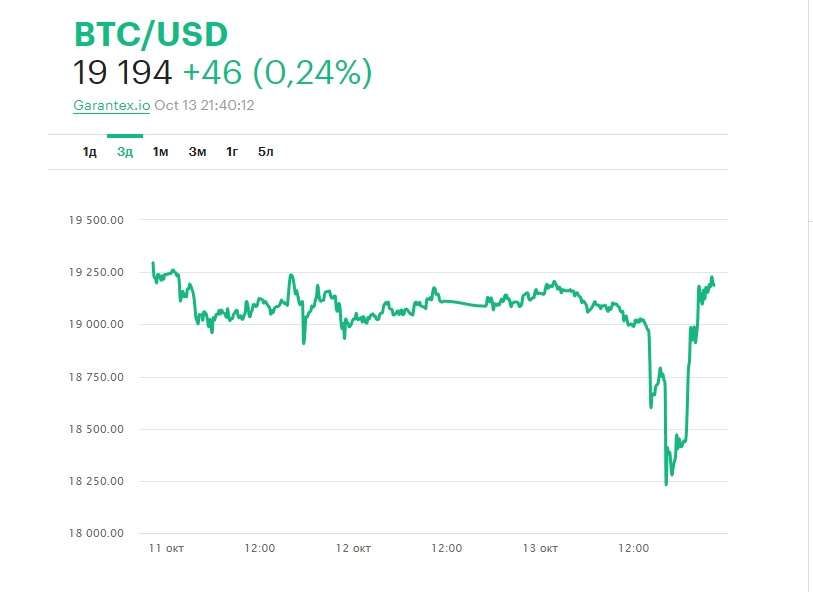Click the 18 750.00 price level label
813x592 pixels.
coord(95,377)
